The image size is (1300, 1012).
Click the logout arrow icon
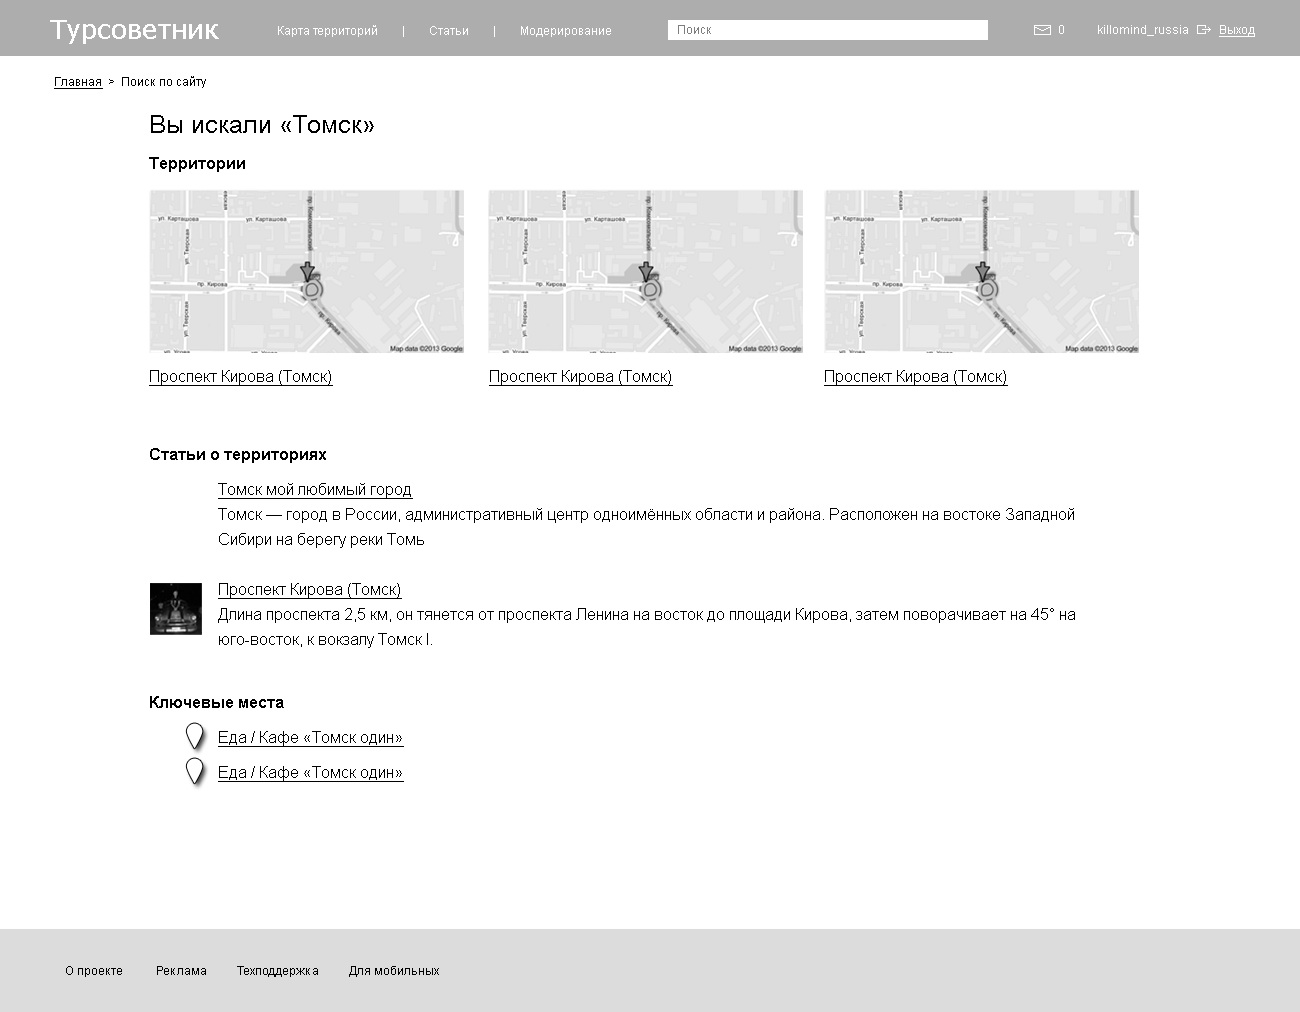(x=1204, y=30)
